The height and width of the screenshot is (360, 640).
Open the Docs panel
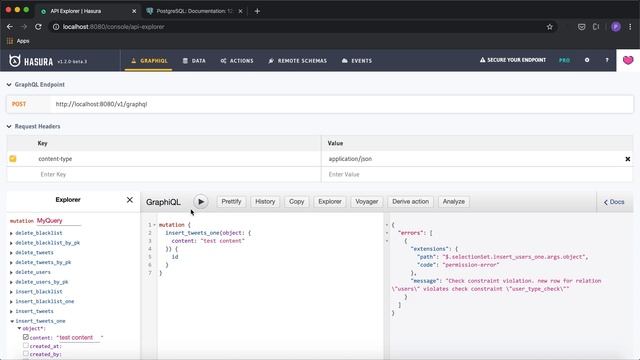click(614, 202)
